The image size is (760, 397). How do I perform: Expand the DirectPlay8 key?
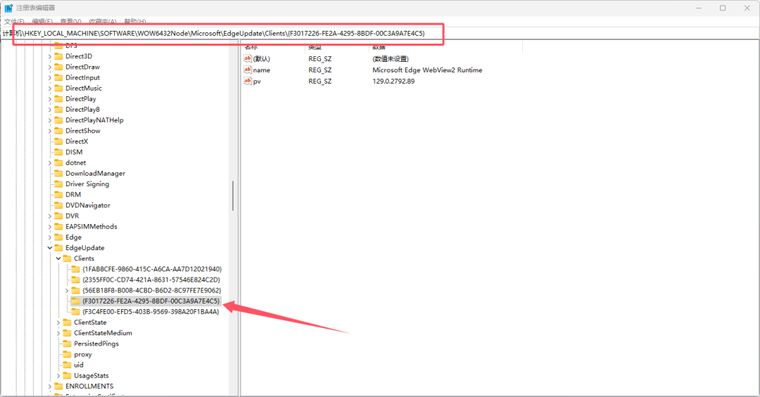(x=49, y=110)
